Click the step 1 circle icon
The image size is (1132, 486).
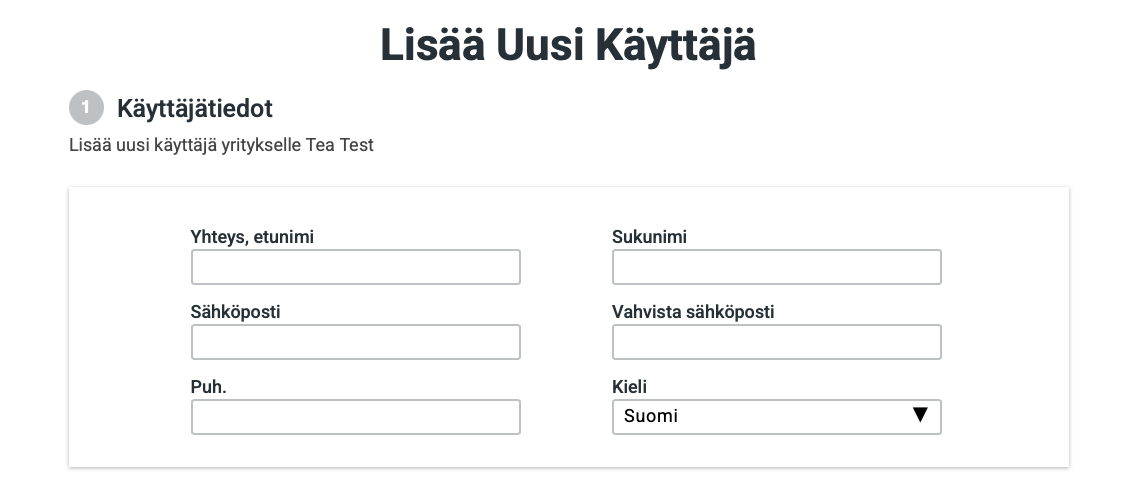point(86,108)
